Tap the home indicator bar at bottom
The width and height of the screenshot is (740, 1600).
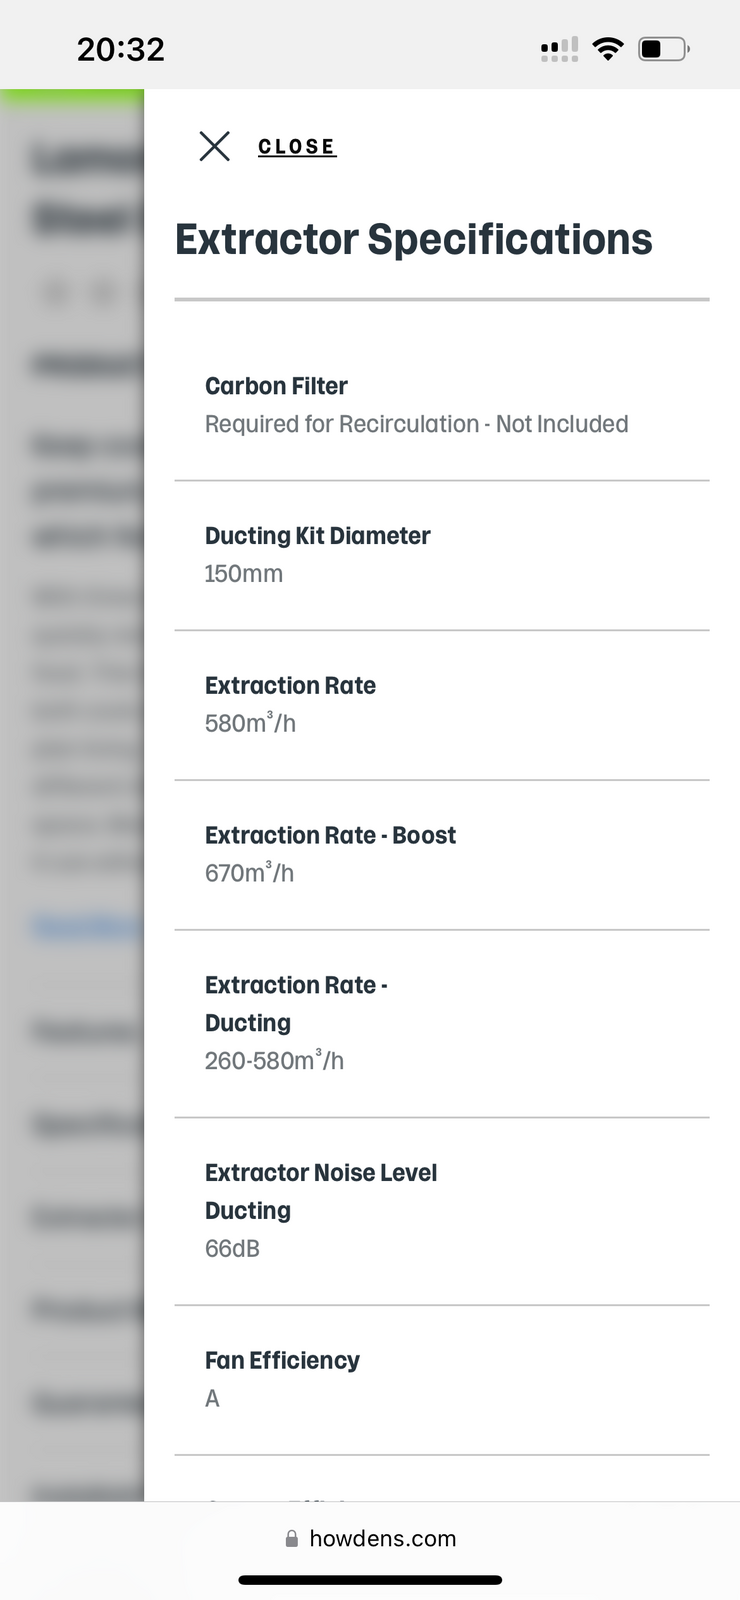point(370,1580)
